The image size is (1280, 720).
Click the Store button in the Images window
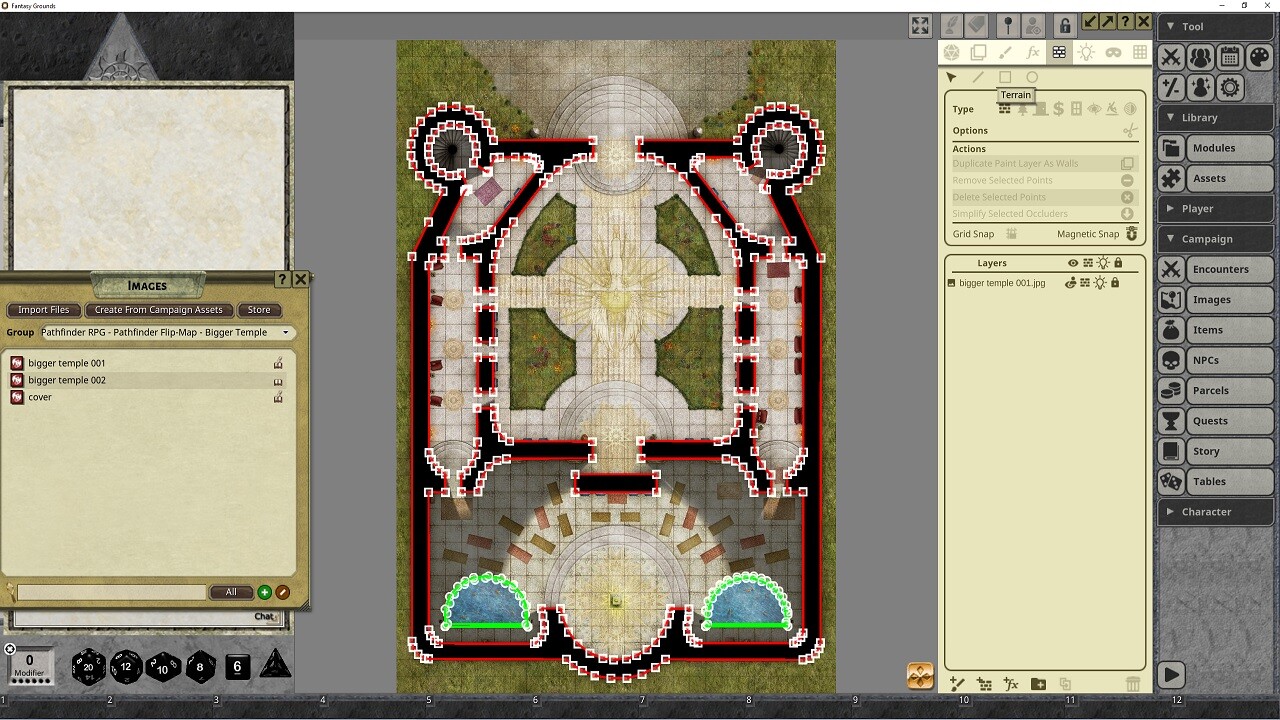259,310
